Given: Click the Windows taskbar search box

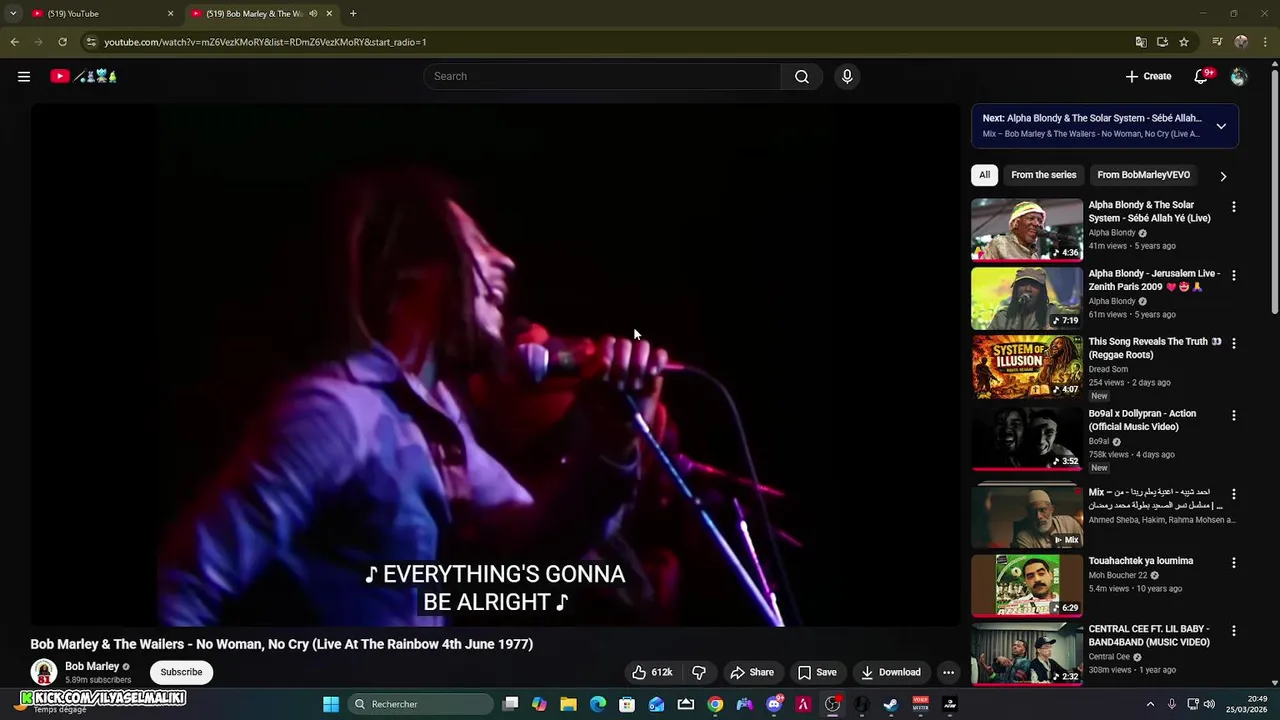Looking at the screenshot, I should click(x=421, y=704).
